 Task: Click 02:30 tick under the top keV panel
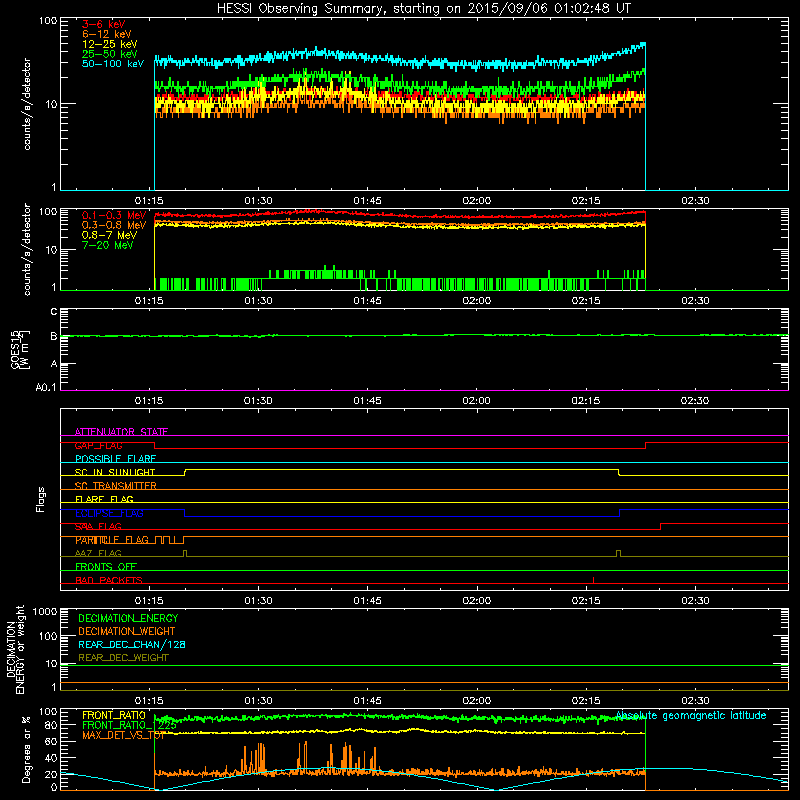[x=695, y=201]
